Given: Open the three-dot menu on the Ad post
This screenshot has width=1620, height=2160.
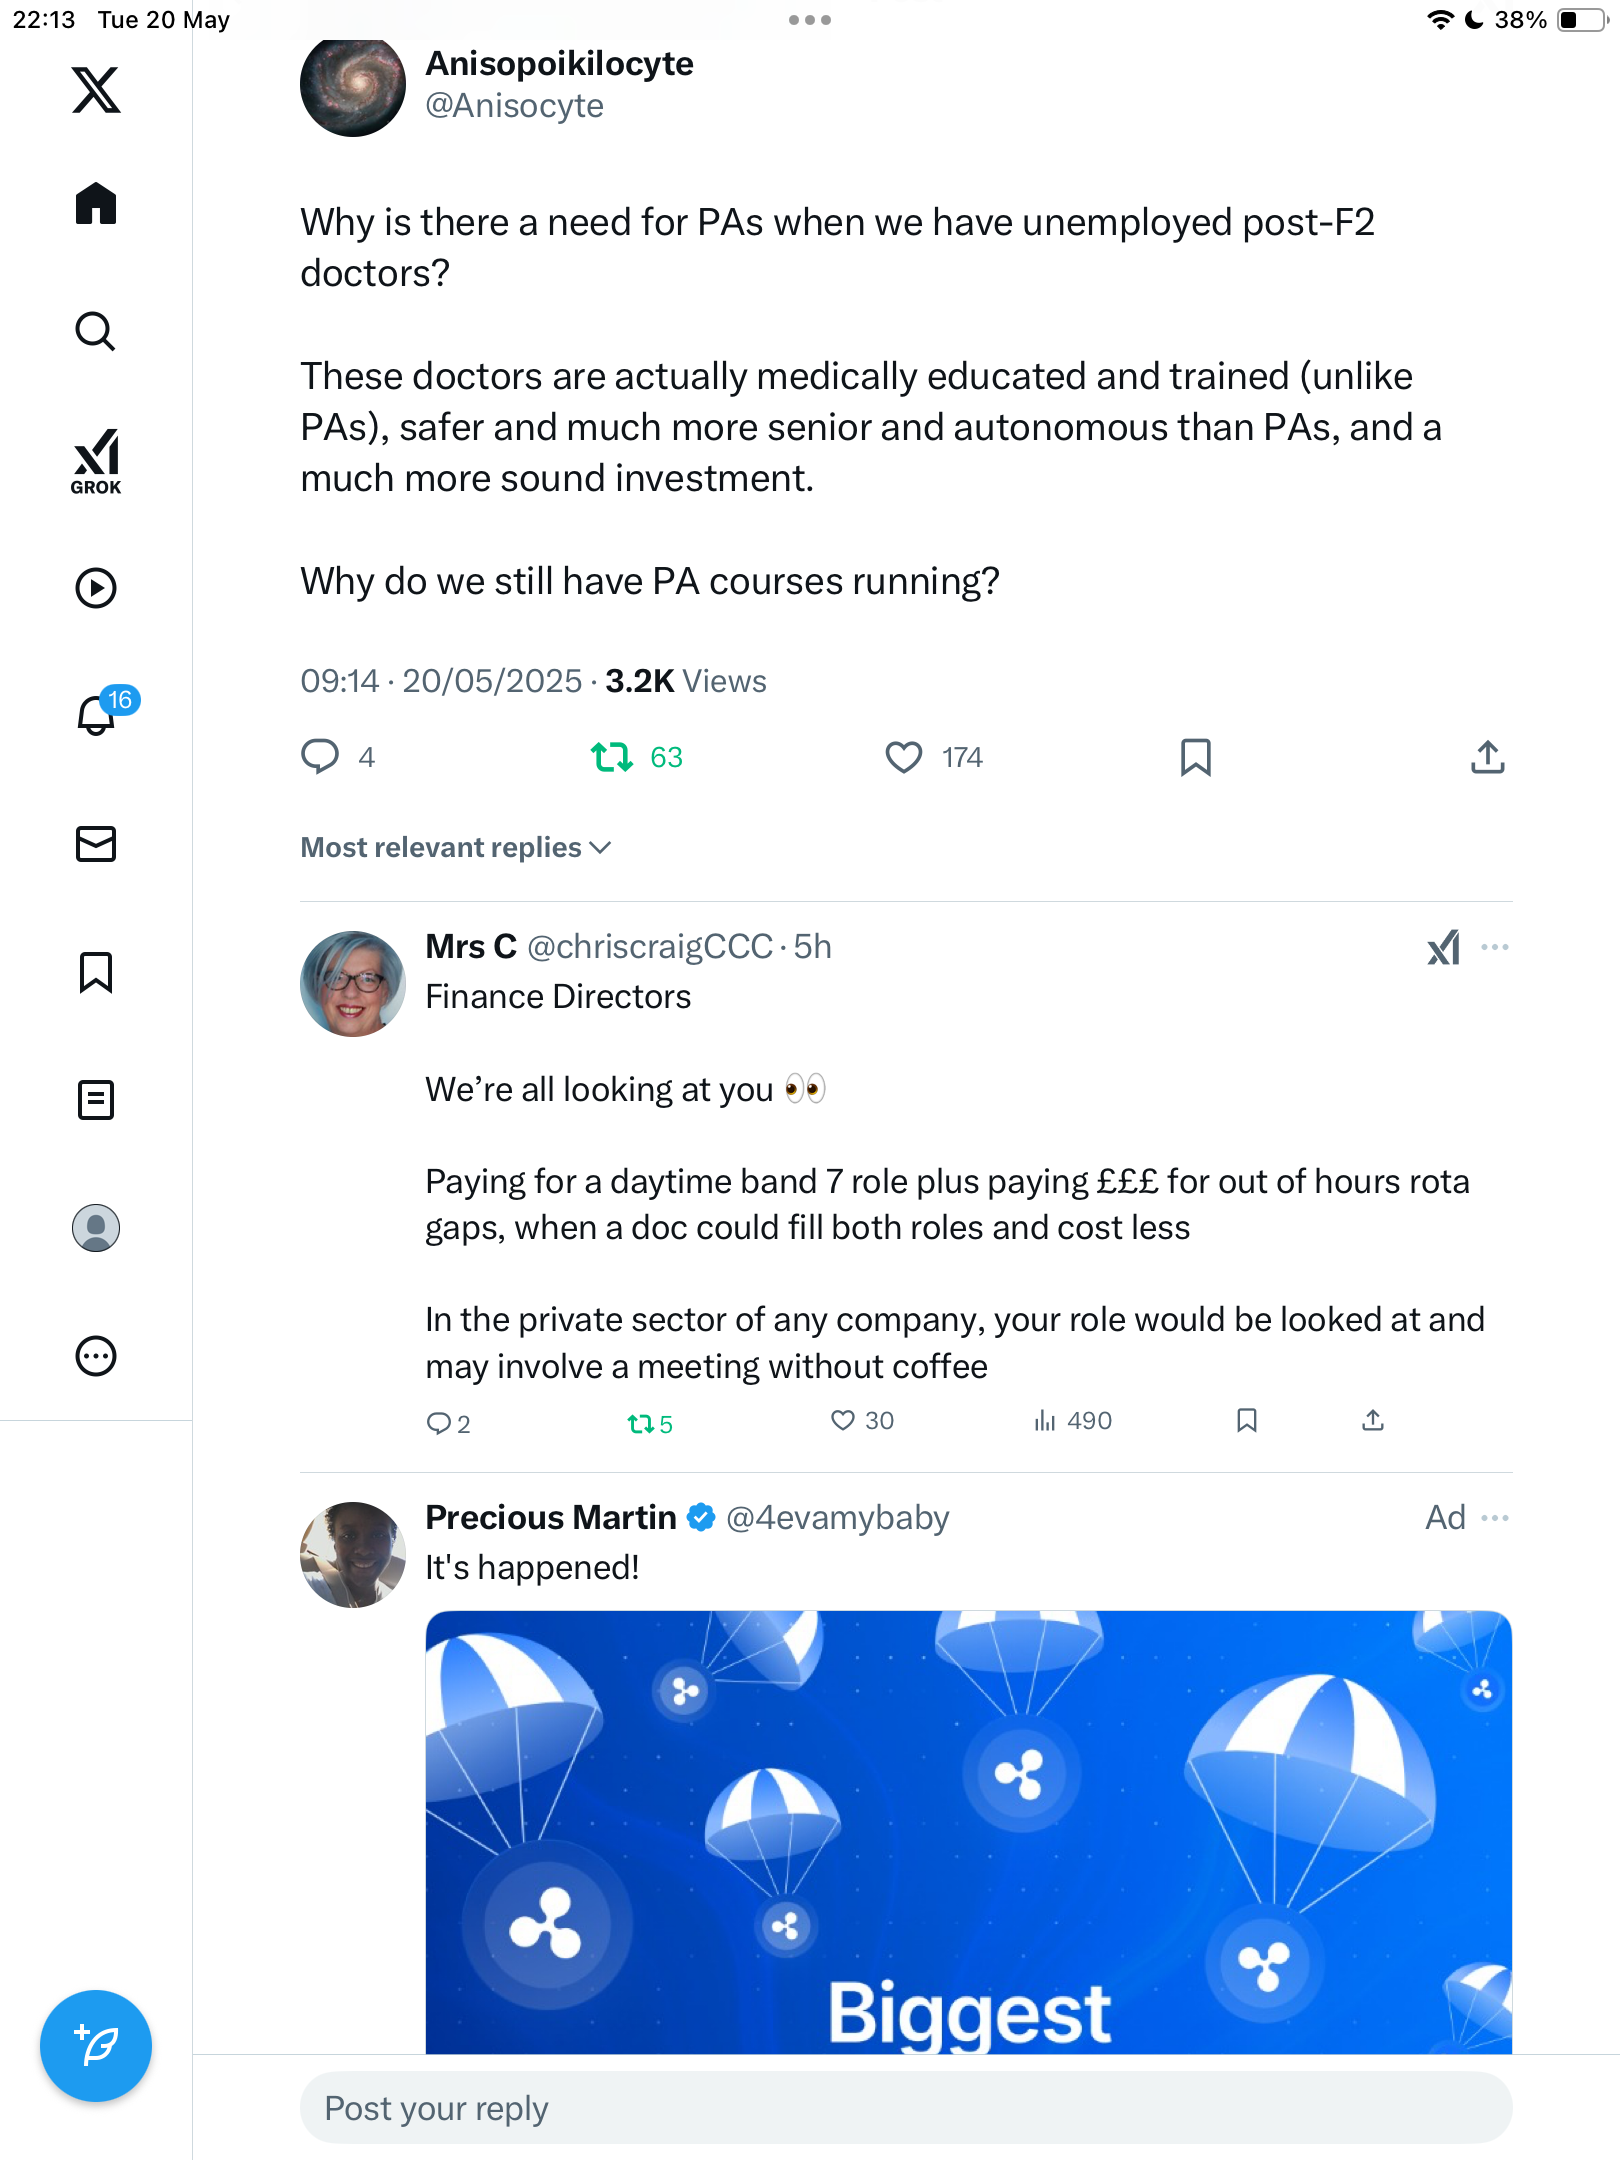Looking at the screenshot, I should (1495, 1518).
